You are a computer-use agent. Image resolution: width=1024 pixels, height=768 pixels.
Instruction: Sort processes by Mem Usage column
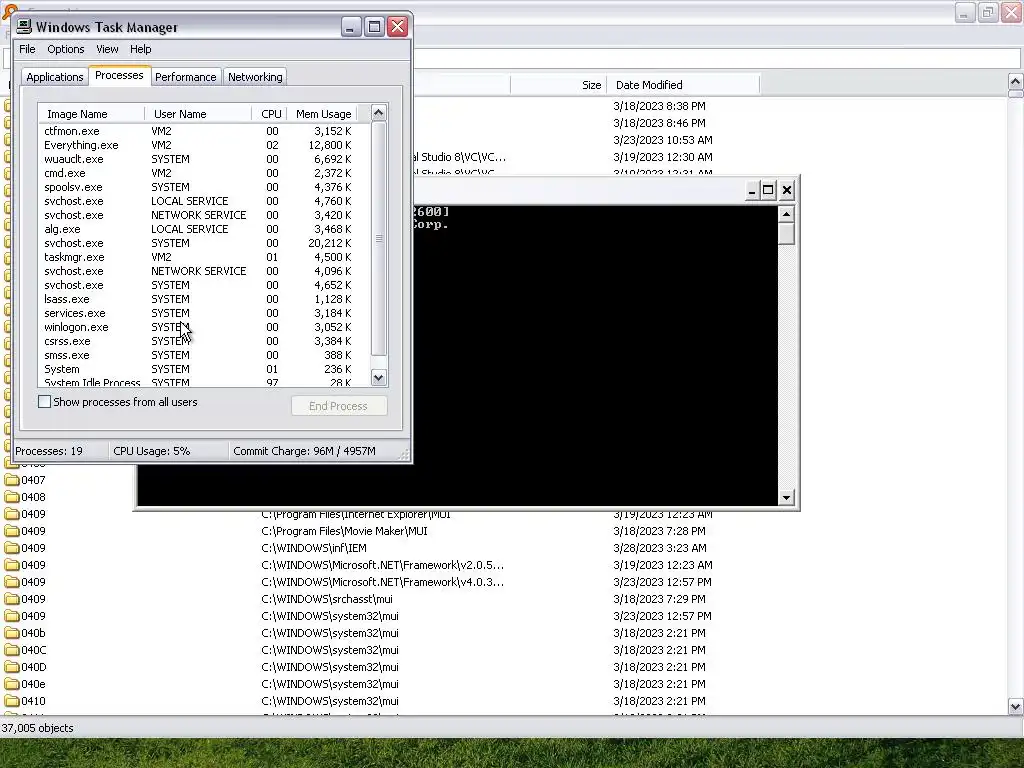tap(323, 114)
